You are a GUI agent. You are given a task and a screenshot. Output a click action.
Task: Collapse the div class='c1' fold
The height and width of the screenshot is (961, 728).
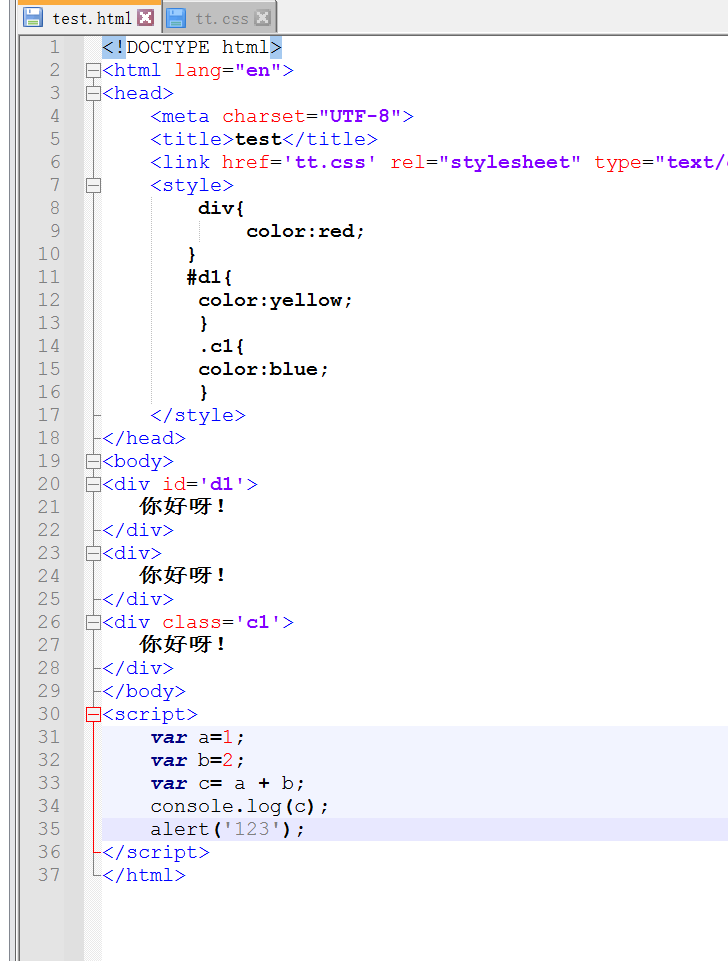[x=93, y=623]
